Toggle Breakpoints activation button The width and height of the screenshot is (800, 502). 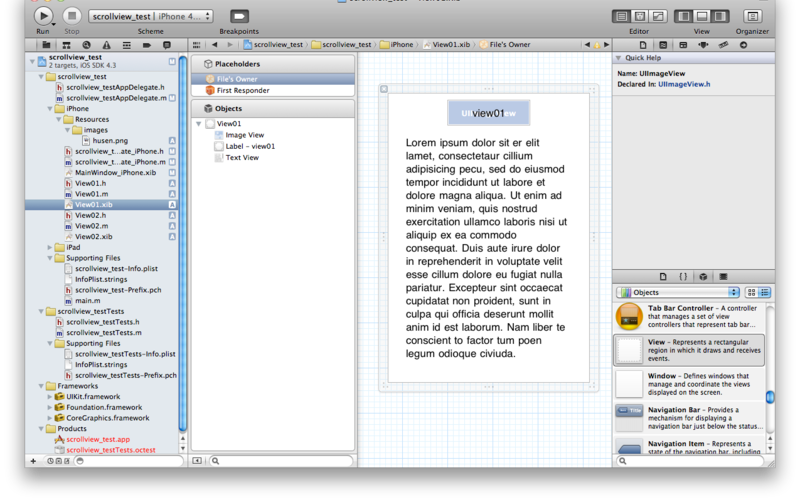pyautogui.click(x=239, y=16)
